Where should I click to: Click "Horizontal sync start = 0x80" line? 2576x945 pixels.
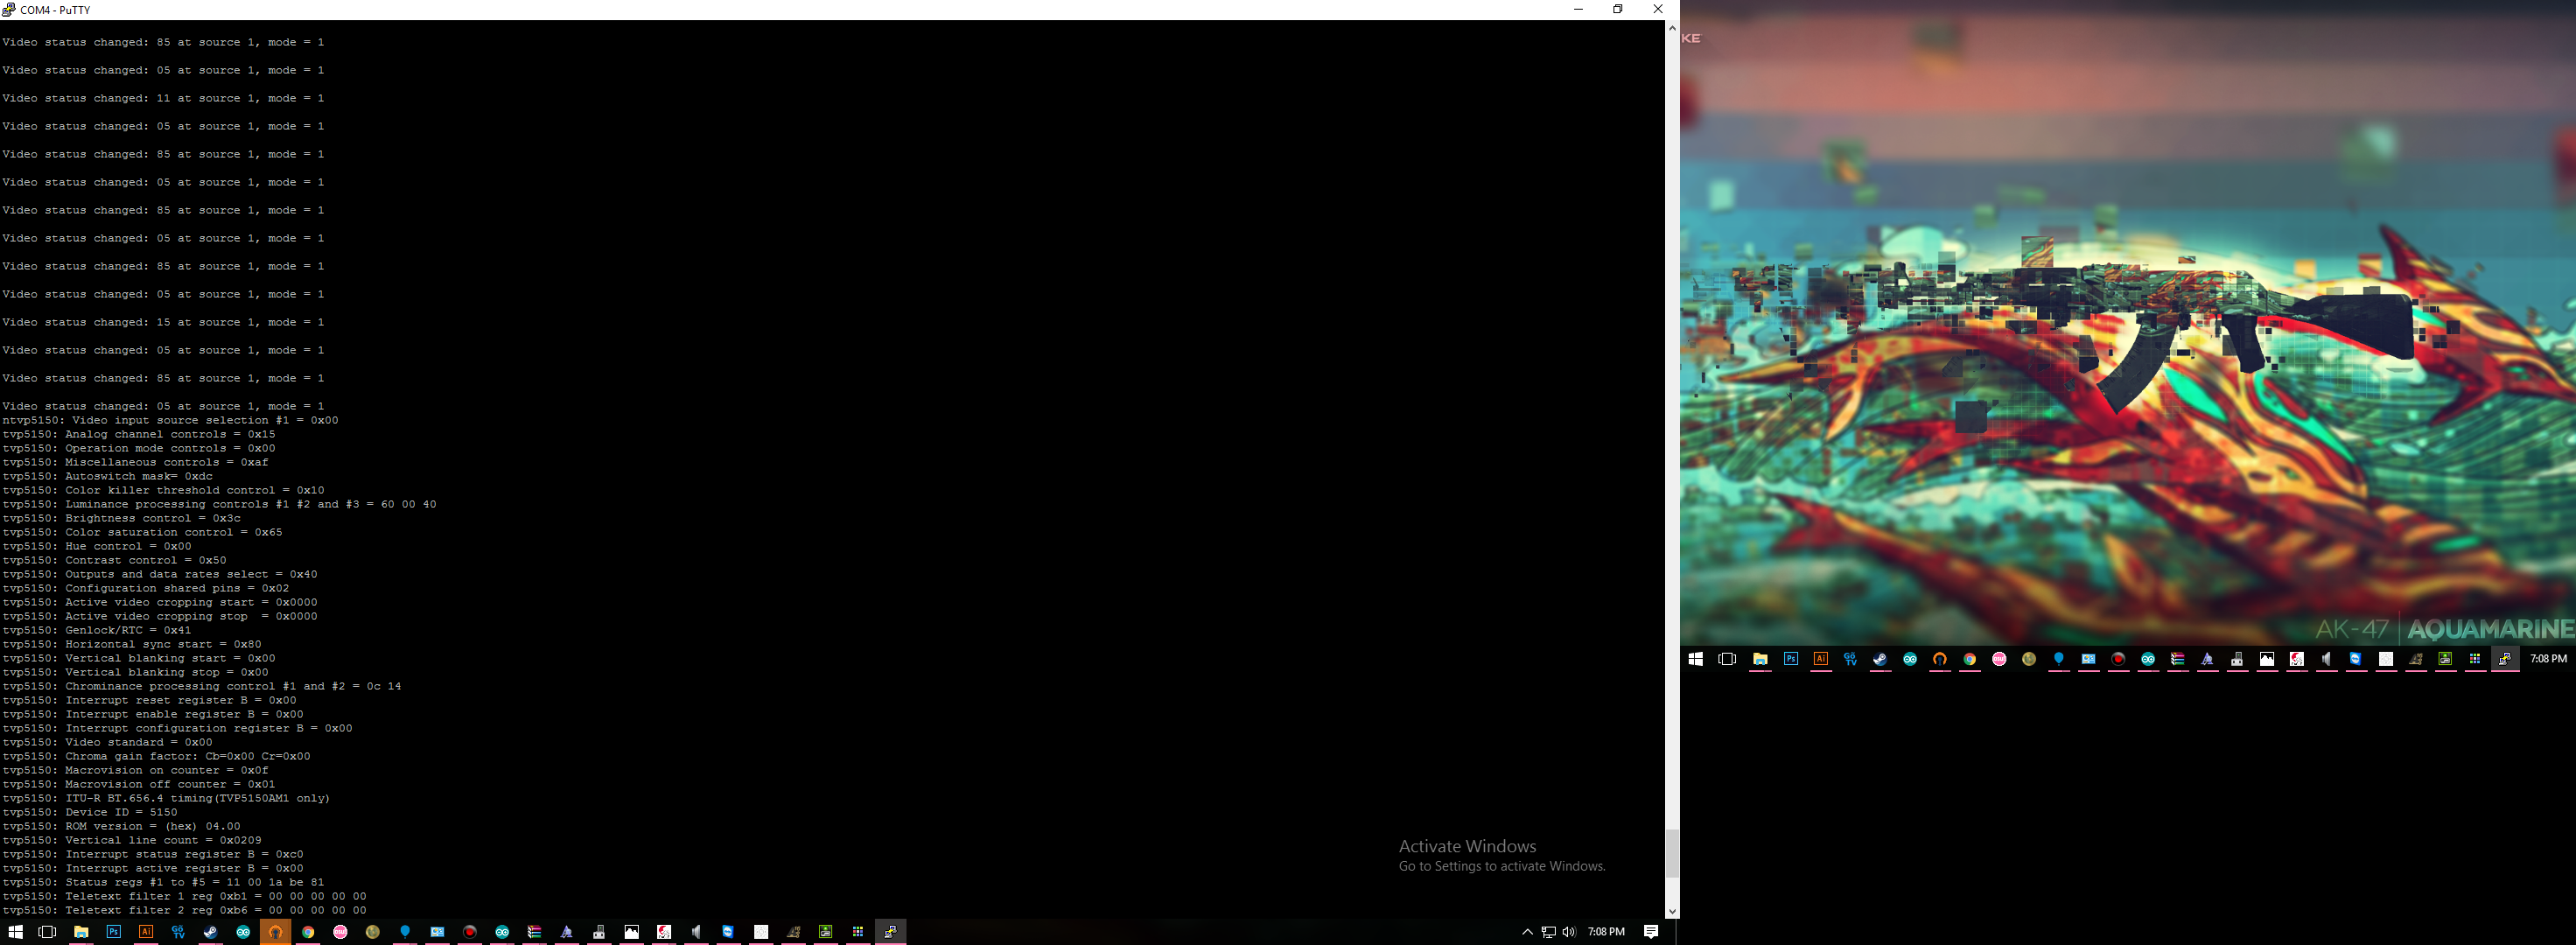point(132,644)
